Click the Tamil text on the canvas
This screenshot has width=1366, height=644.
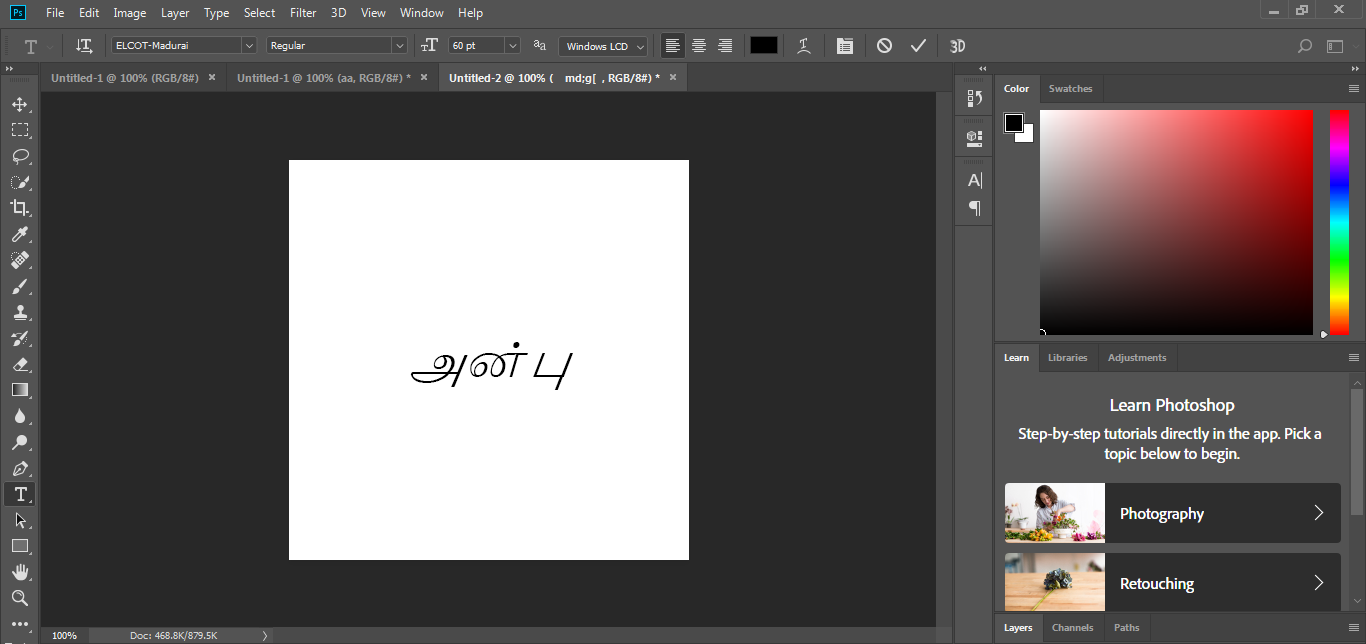point(492,367)
